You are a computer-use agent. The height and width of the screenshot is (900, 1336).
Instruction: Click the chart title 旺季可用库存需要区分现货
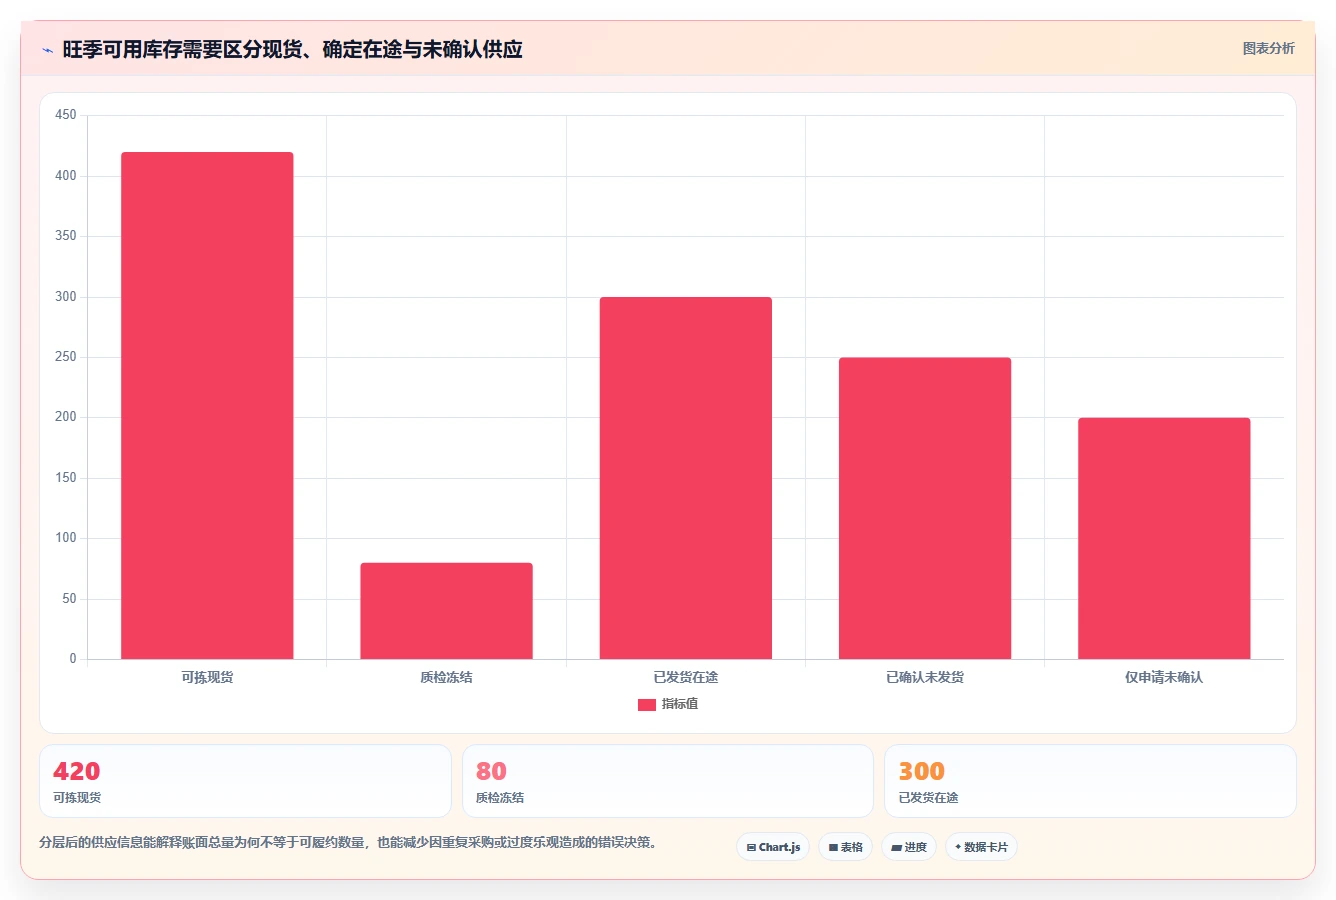click(292, 49)
